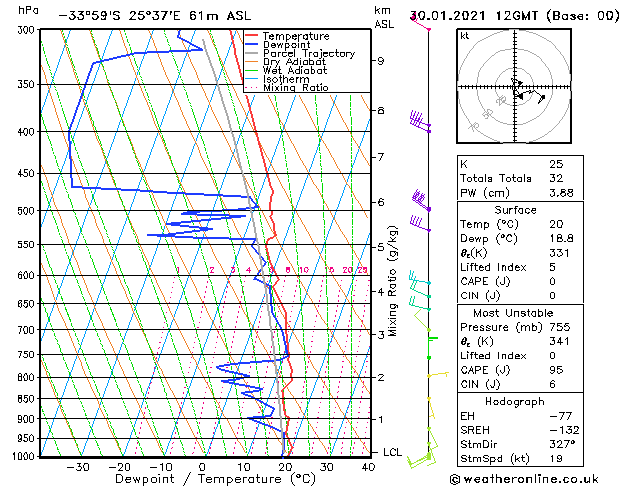Click the 600 hPa pressure axis label

click(28, 275)
